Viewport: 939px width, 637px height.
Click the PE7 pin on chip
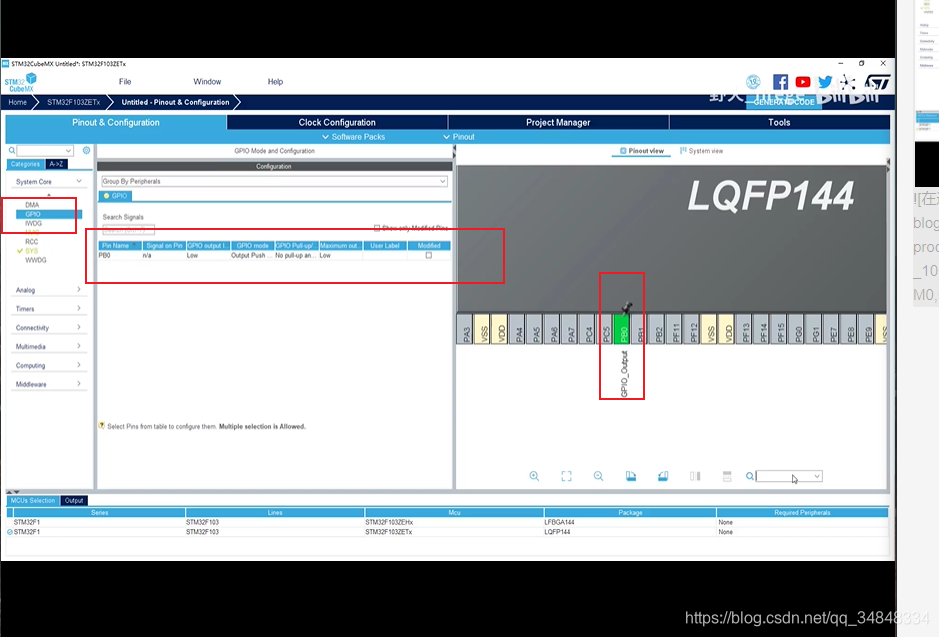point(833,328)
